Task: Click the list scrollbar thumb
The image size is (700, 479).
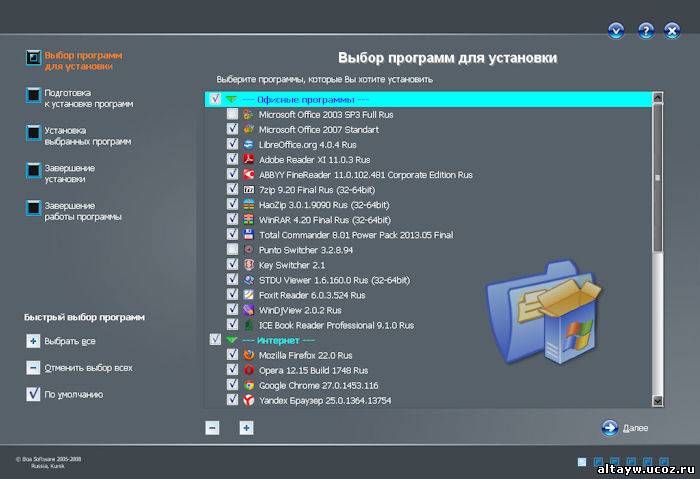Action: tap(657, 178)
